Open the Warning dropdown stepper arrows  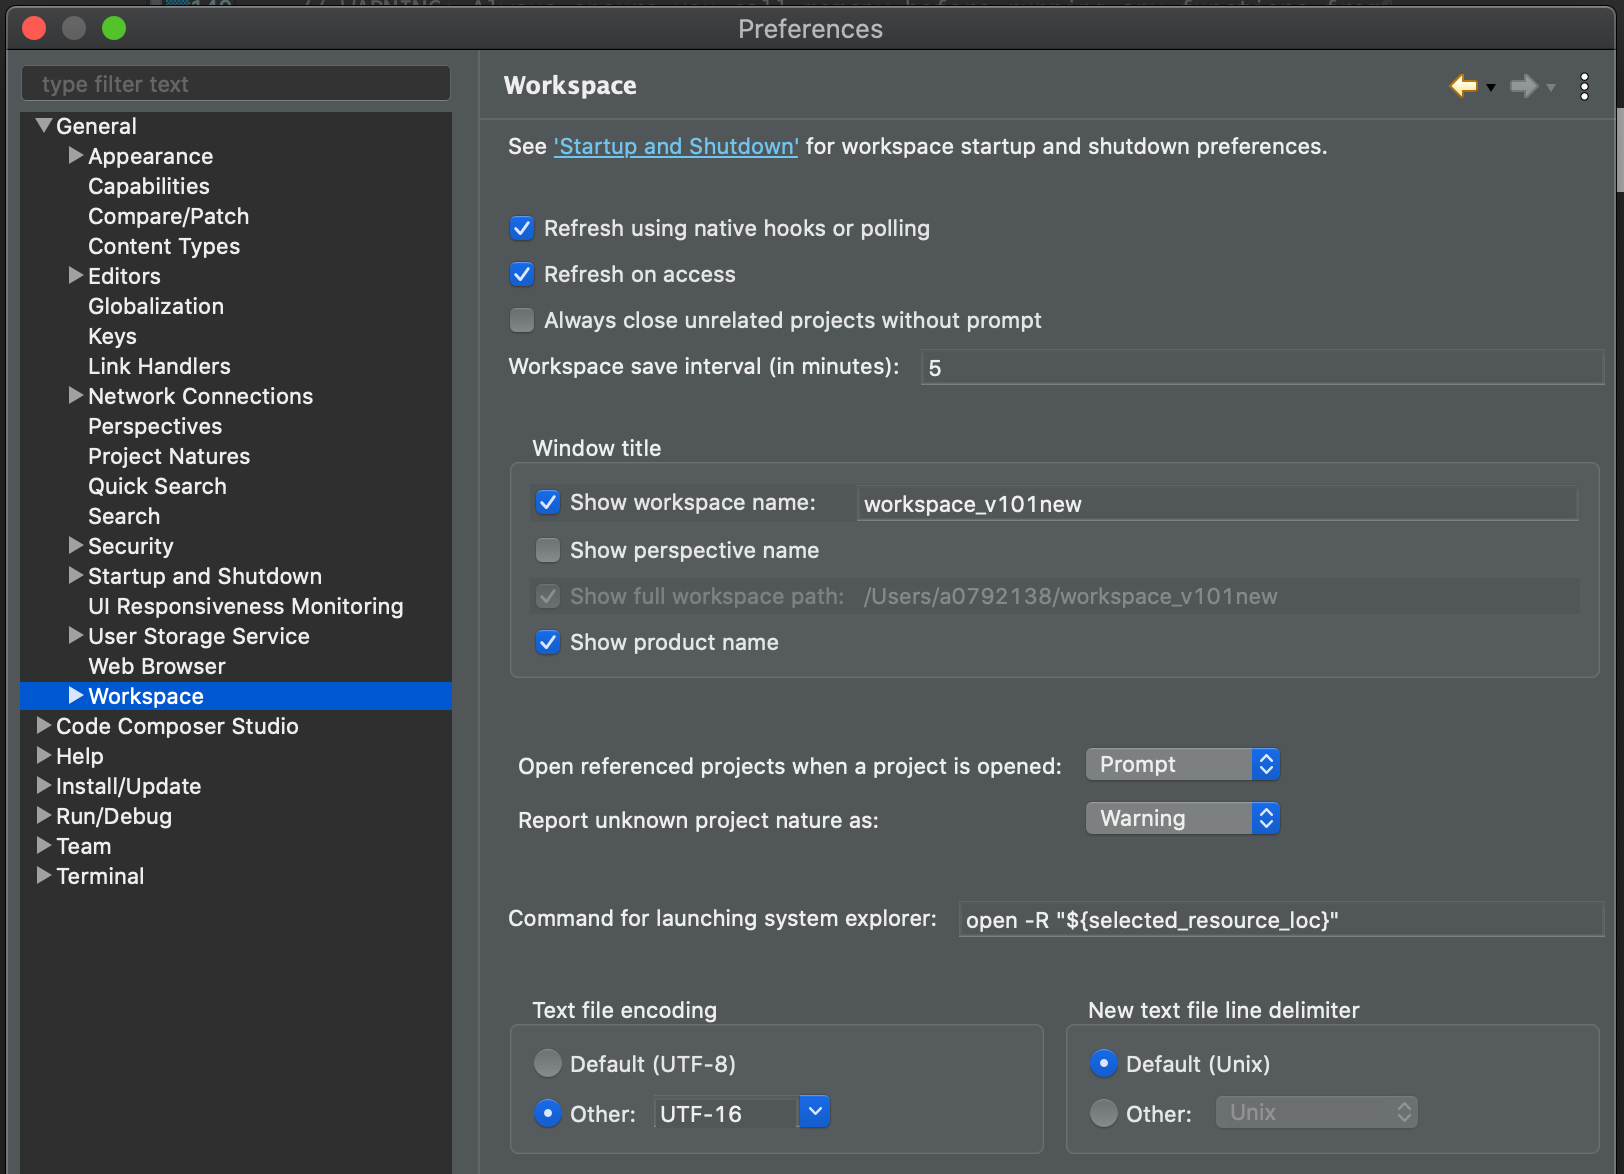[x=1266, y=819]
